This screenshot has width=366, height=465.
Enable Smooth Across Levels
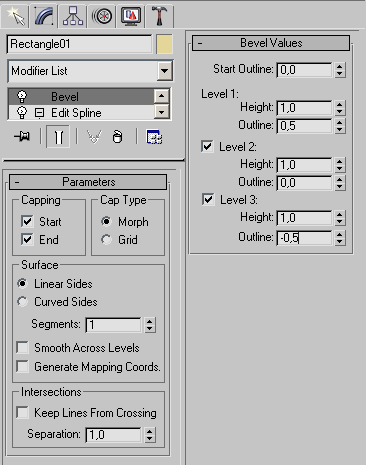[23, 347]
